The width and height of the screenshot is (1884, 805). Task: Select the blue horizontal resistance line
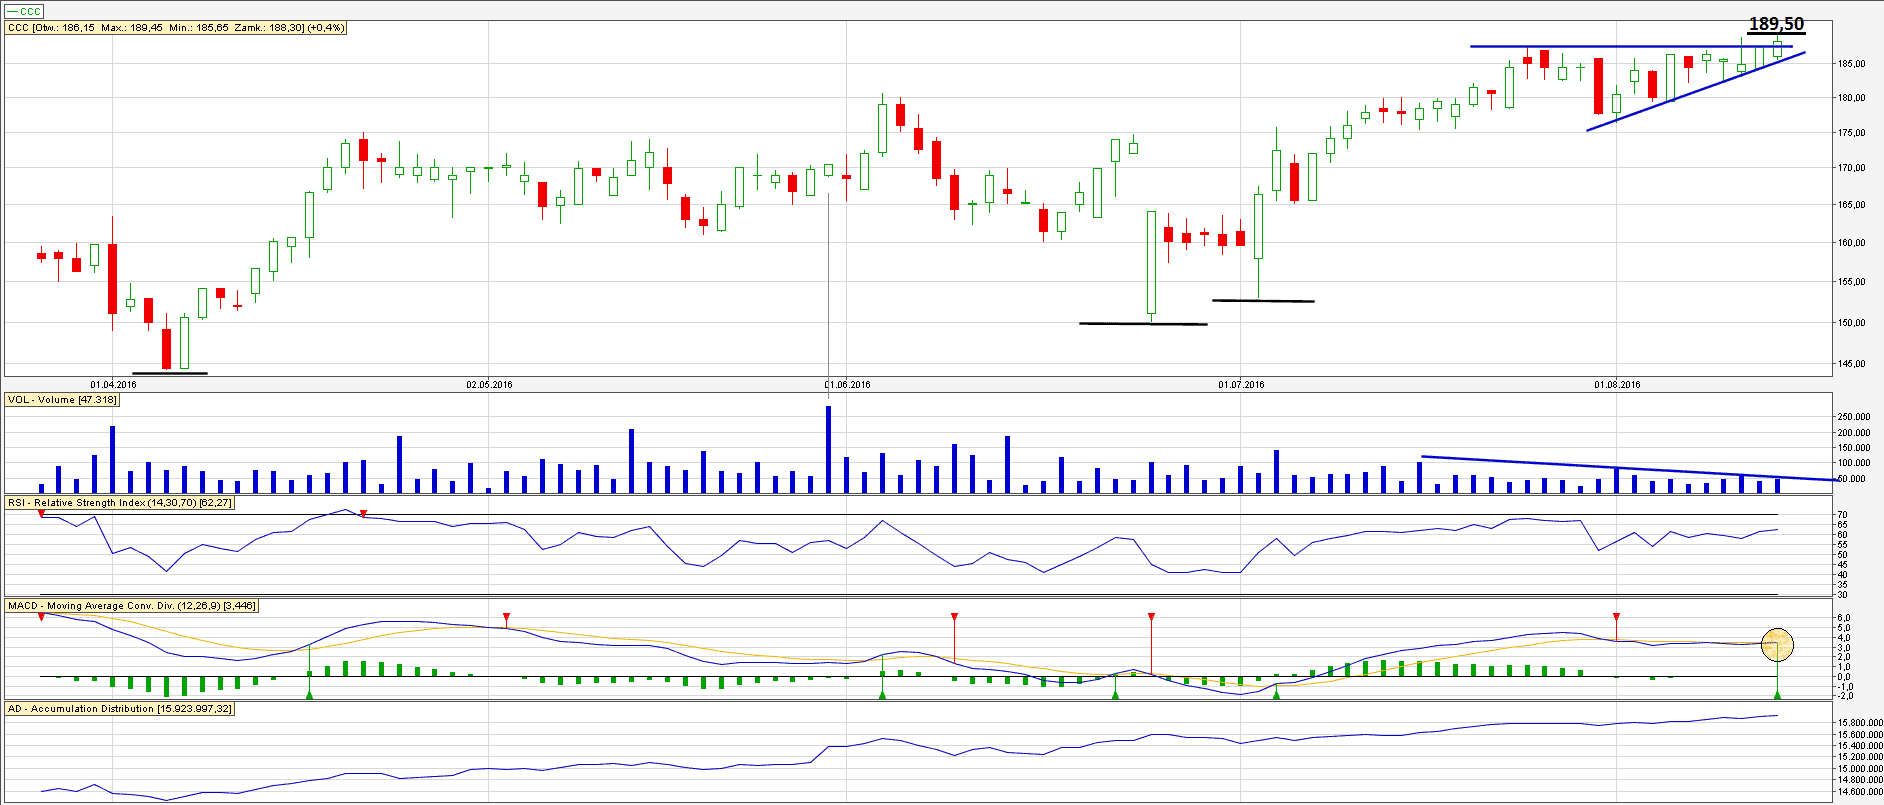click(1600, 46)
